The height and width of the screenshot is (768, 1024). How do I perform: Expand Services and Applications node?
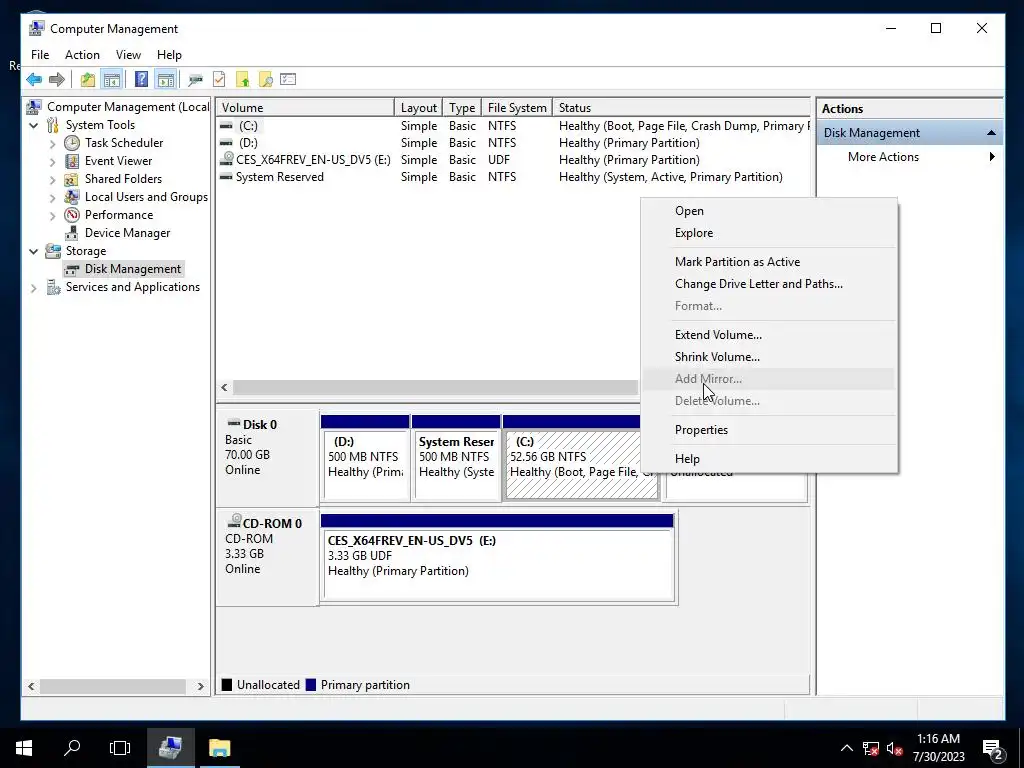pyautogui.click(x=33, y=287)
